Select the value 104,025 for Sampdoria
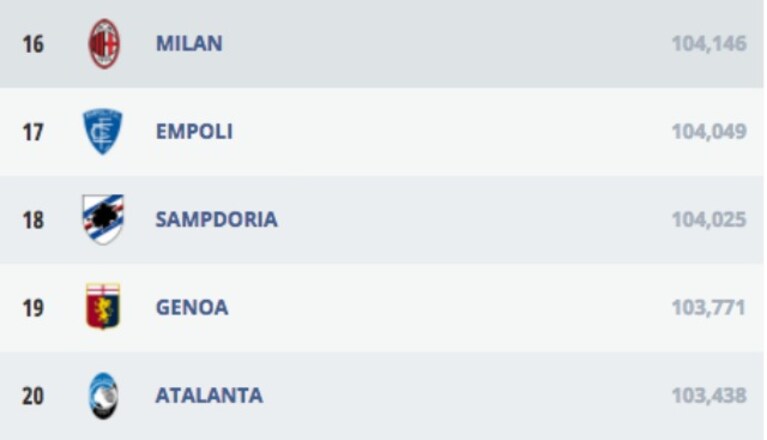Viewport: 767px width, 440px height. tap(709, 220)
